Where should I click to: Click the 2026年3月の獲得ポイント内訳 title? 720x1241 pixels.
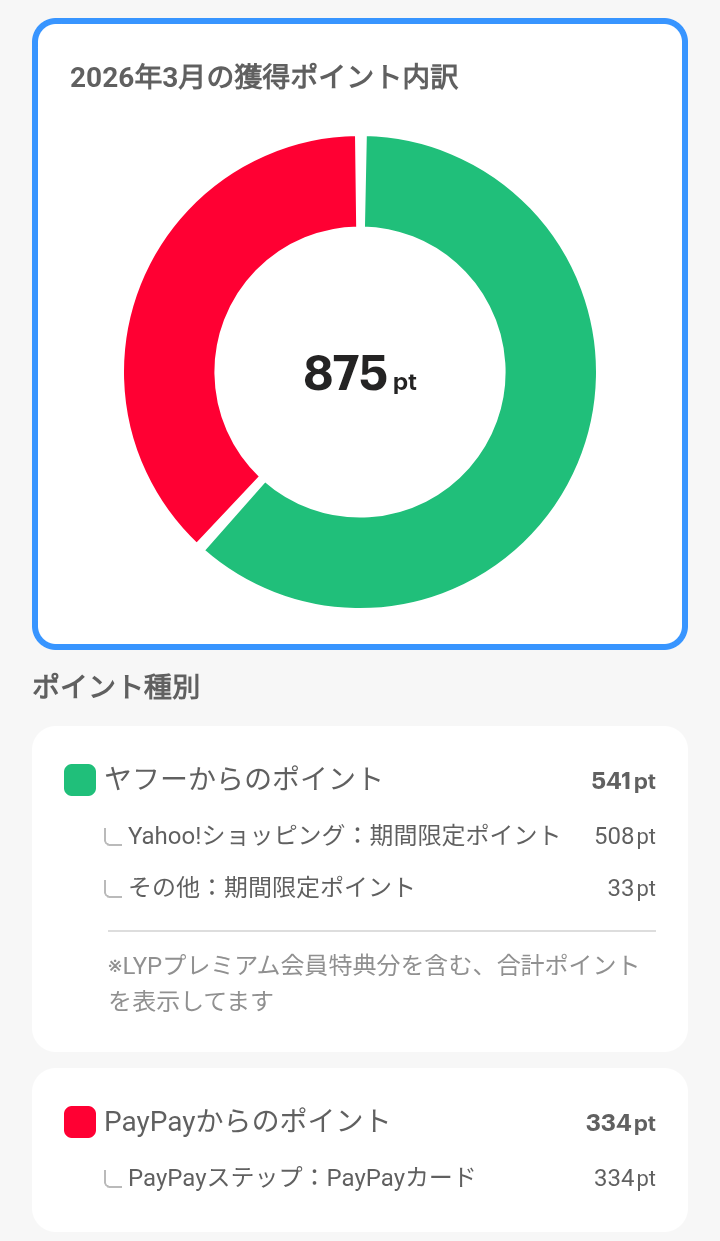tap(264, 78)
